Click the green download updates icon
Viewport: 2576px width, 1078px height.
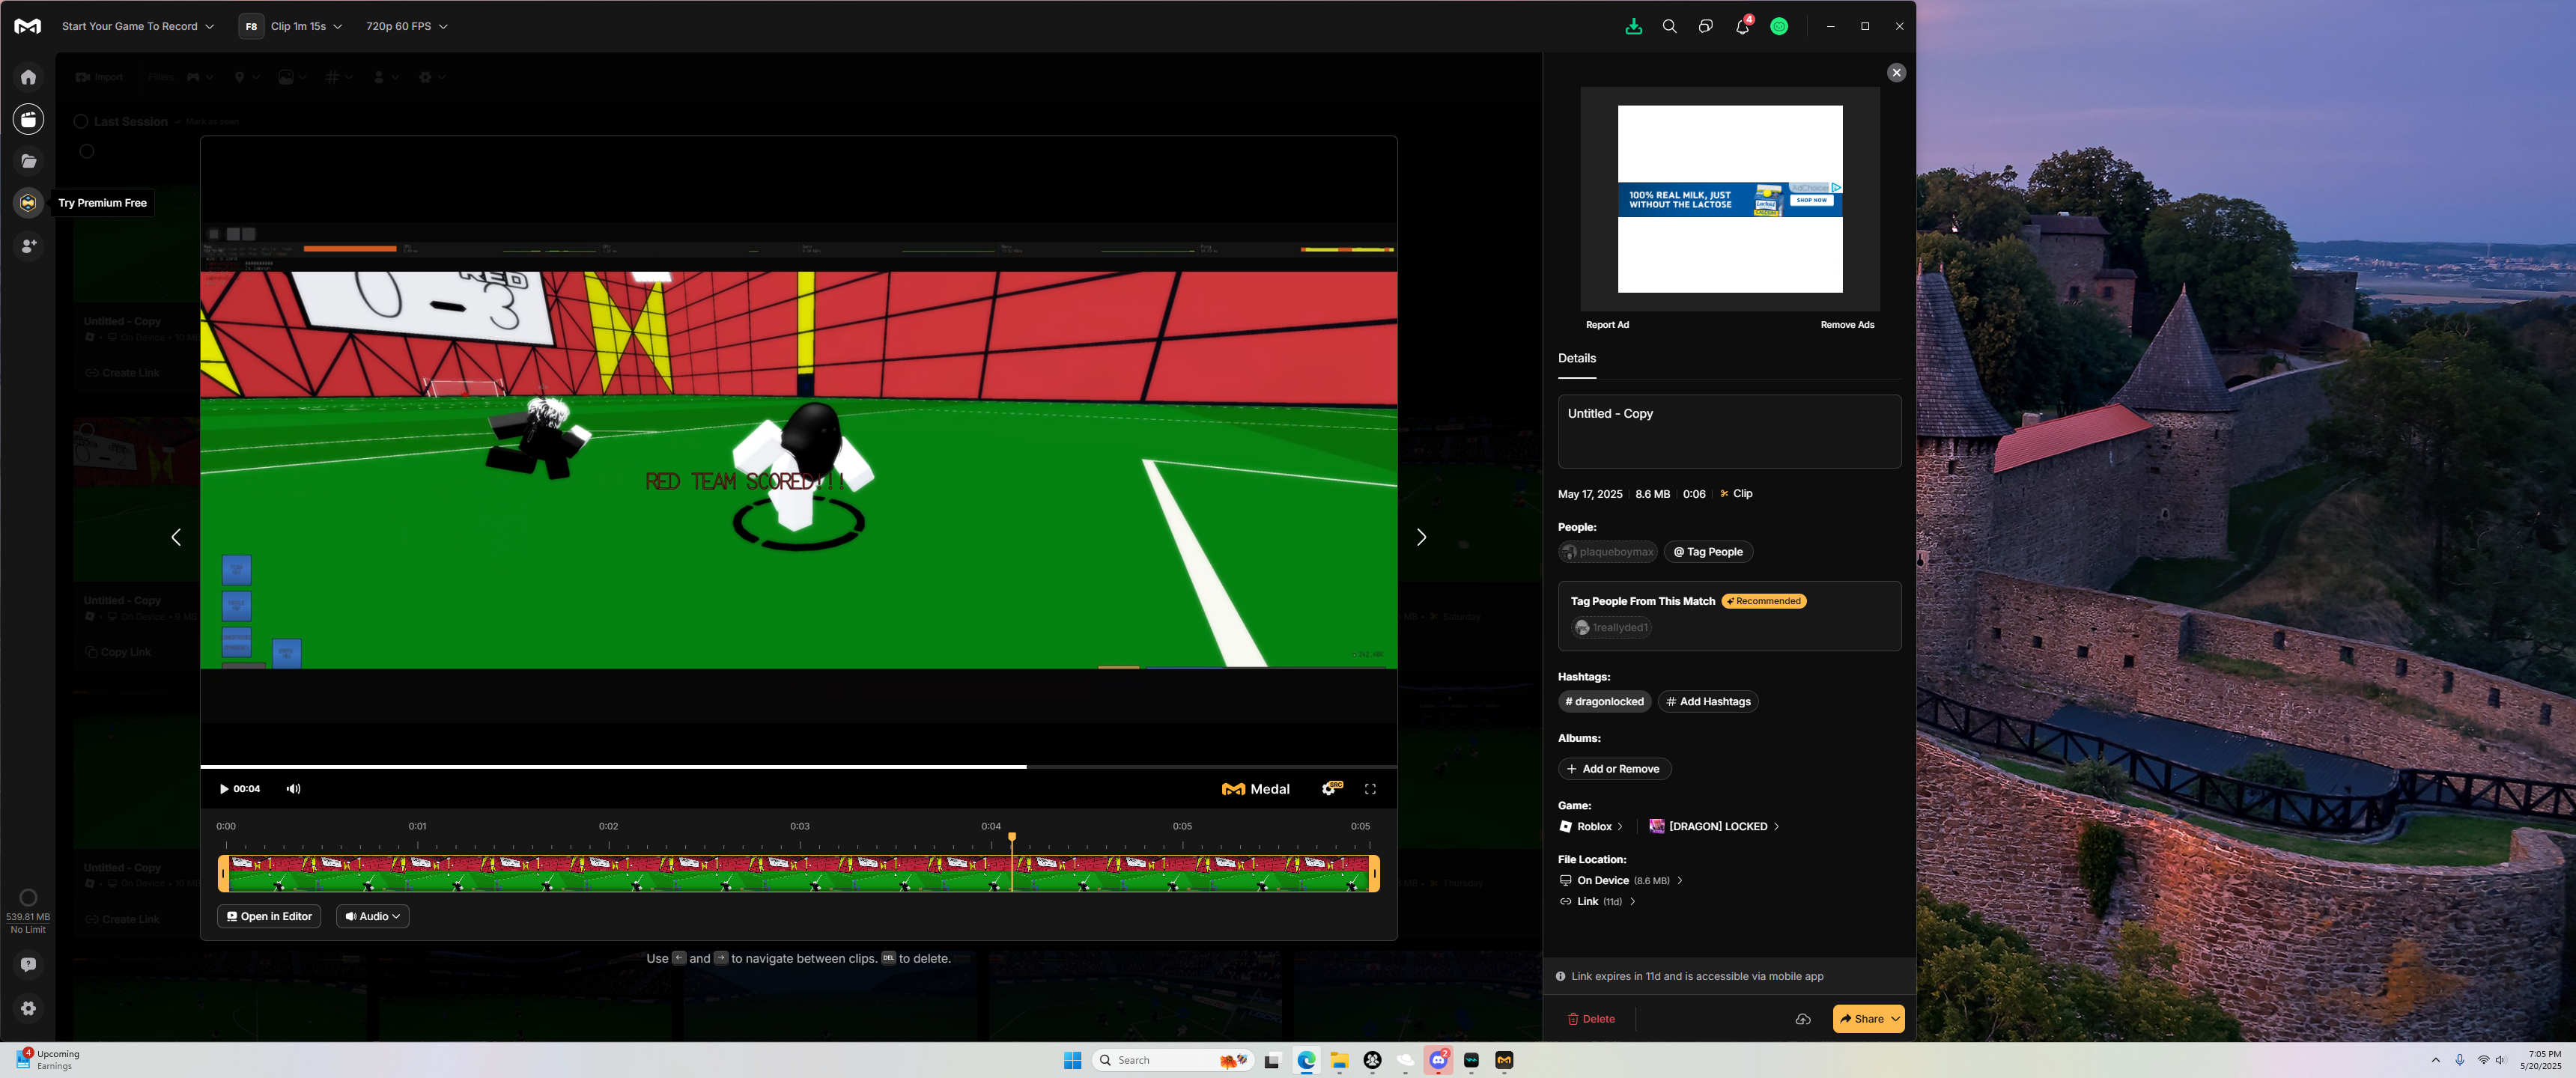coord(1633,27)
